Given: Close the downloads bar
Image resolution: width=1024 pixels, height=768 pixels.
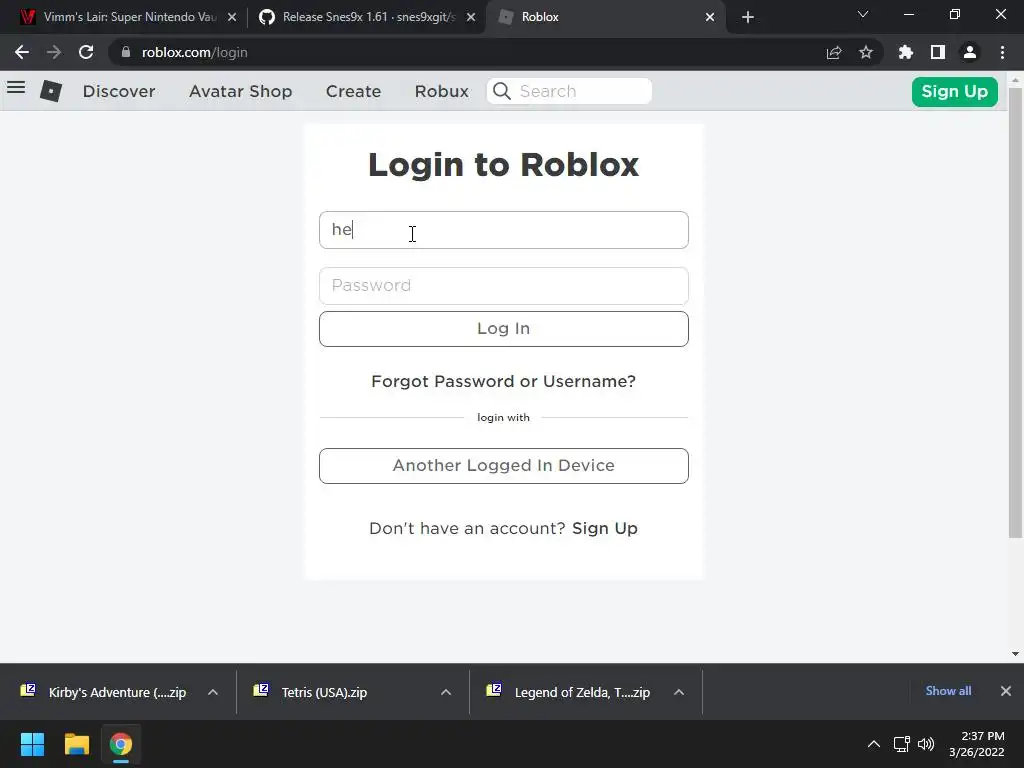Looking at the screenshot, I should [1006, 691].
